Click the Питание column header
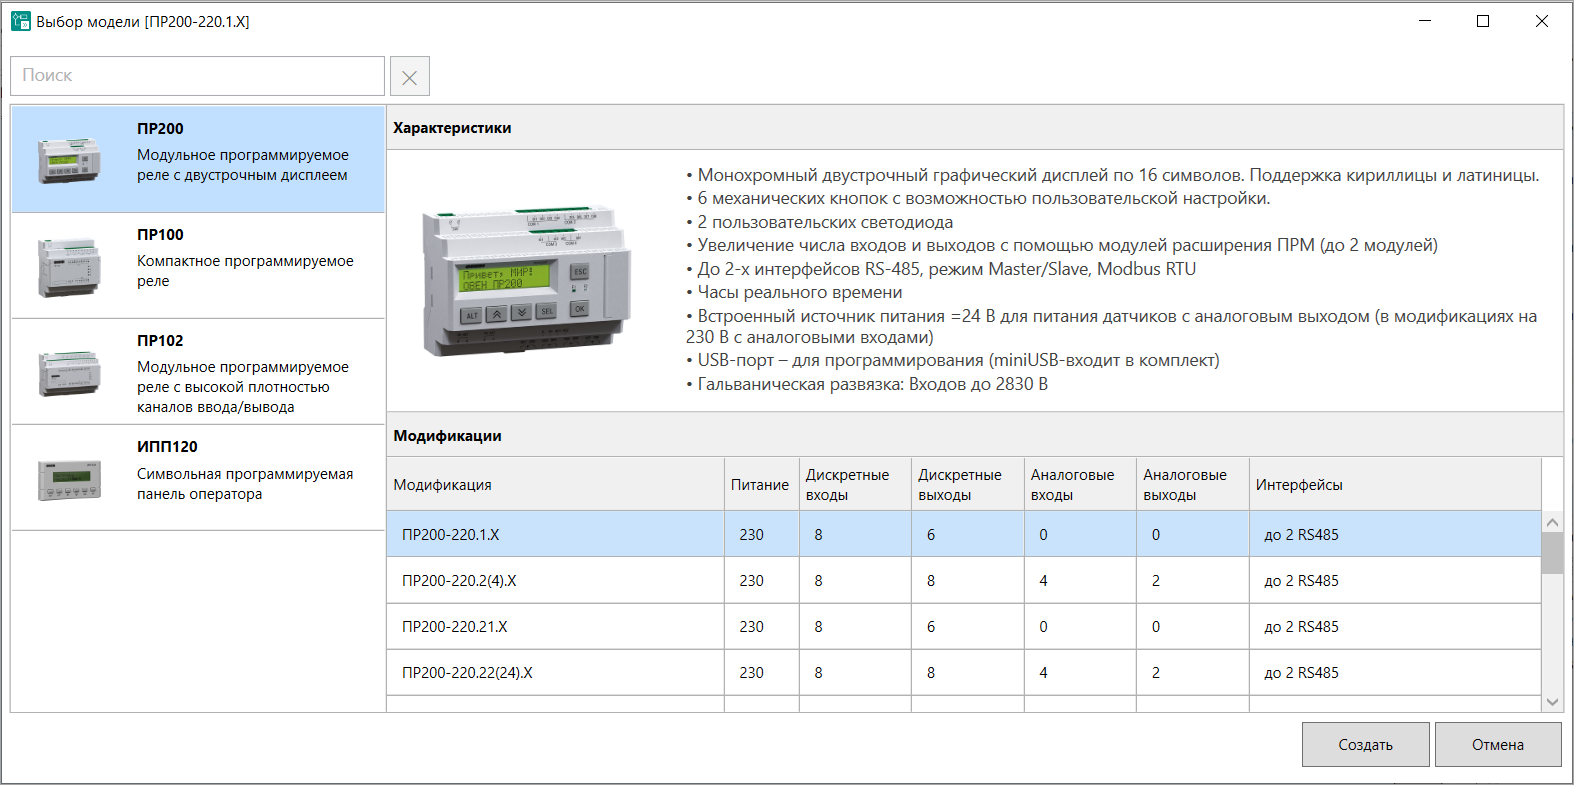 tap(760, 485)
